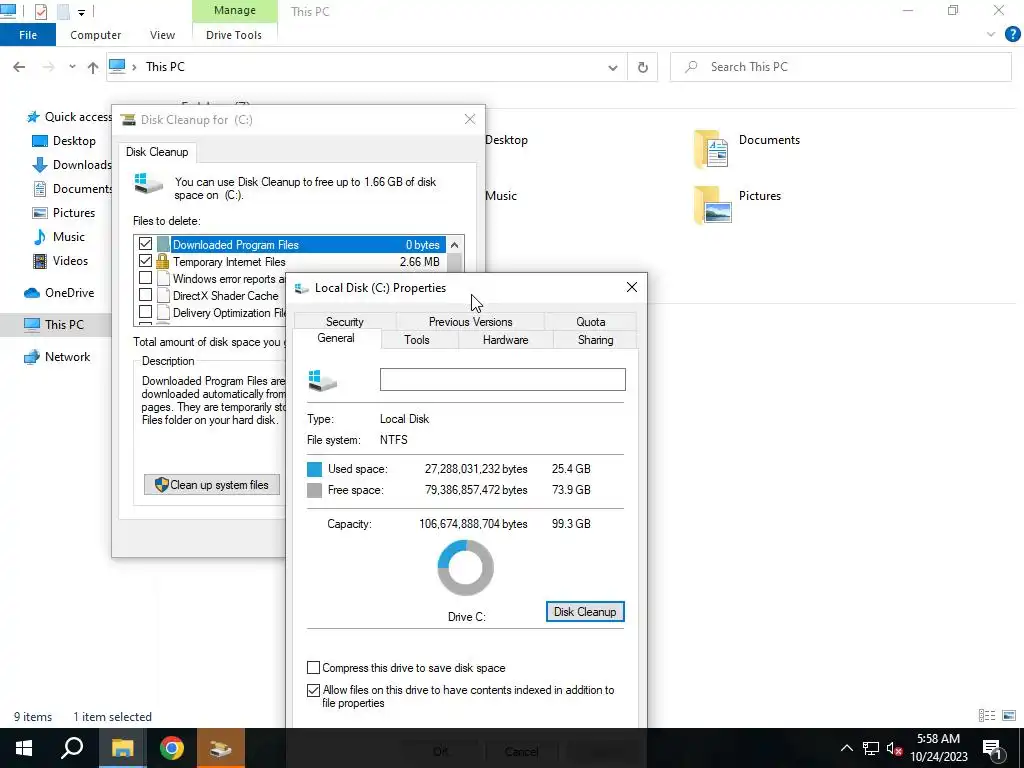This screenshot has width=1024, height=768.
Task: Open taskbar Search
Action: click(72, 748)
